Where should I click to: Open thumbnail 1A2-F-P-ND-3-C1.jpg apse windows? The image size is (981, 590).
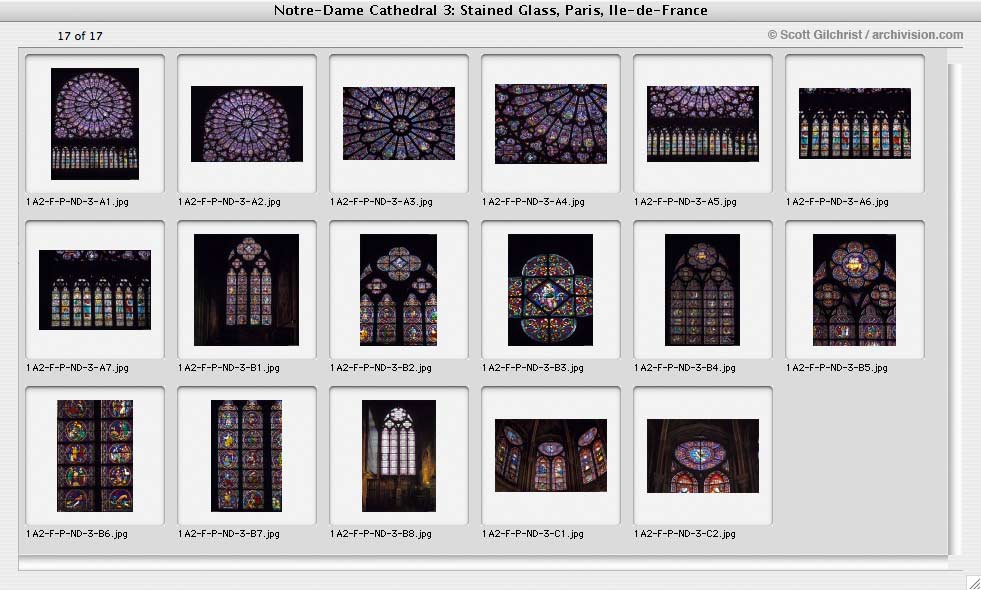pyautogui.click(x=551, y=455)
